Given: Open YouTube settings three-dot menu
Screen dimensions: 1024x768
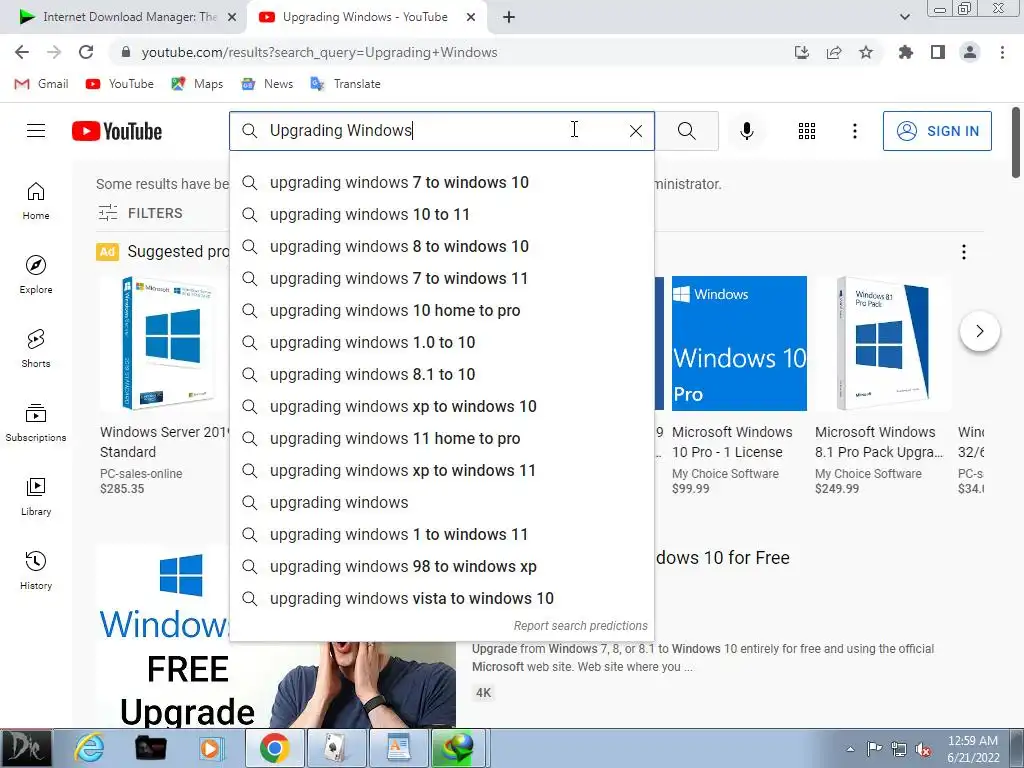Looking at the screenshot, I should (854, 131).
